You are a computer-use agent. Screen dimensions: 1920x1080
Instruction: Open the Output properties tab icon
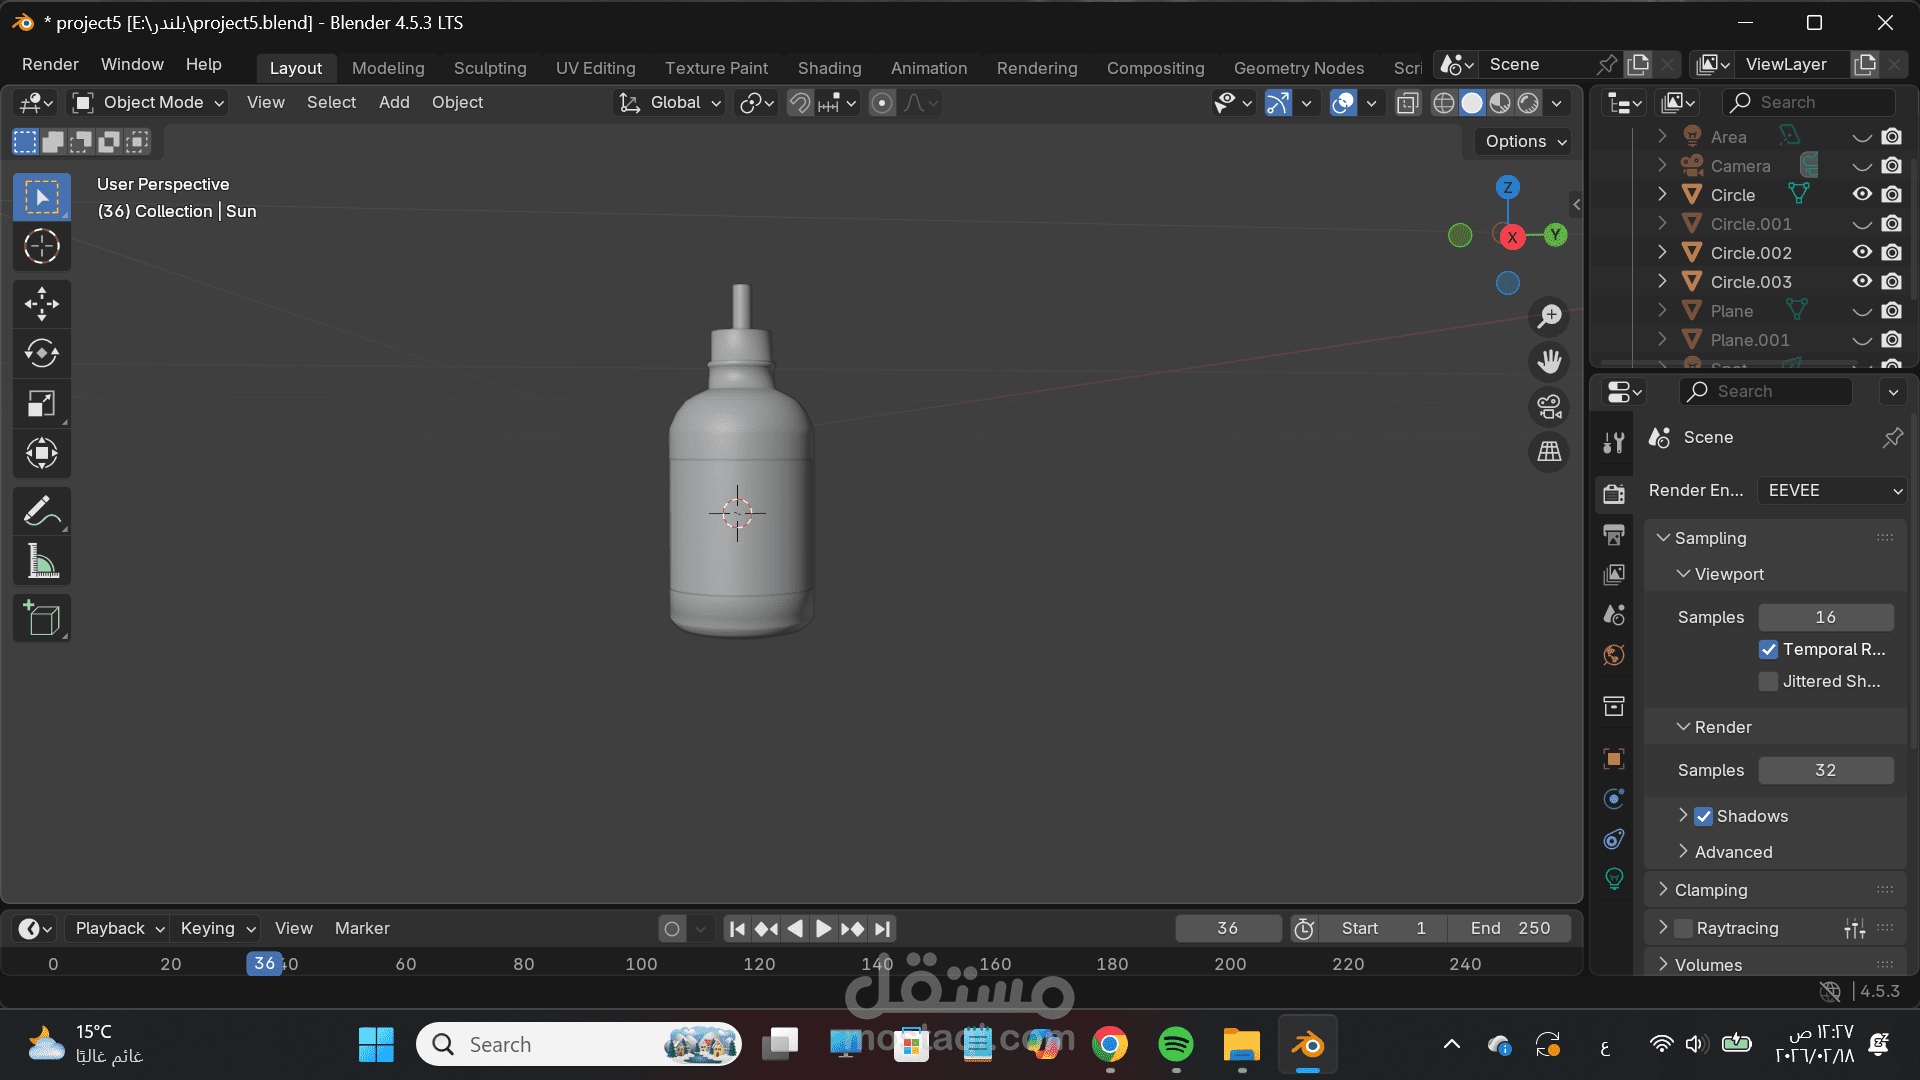[x=1613, y=535]
